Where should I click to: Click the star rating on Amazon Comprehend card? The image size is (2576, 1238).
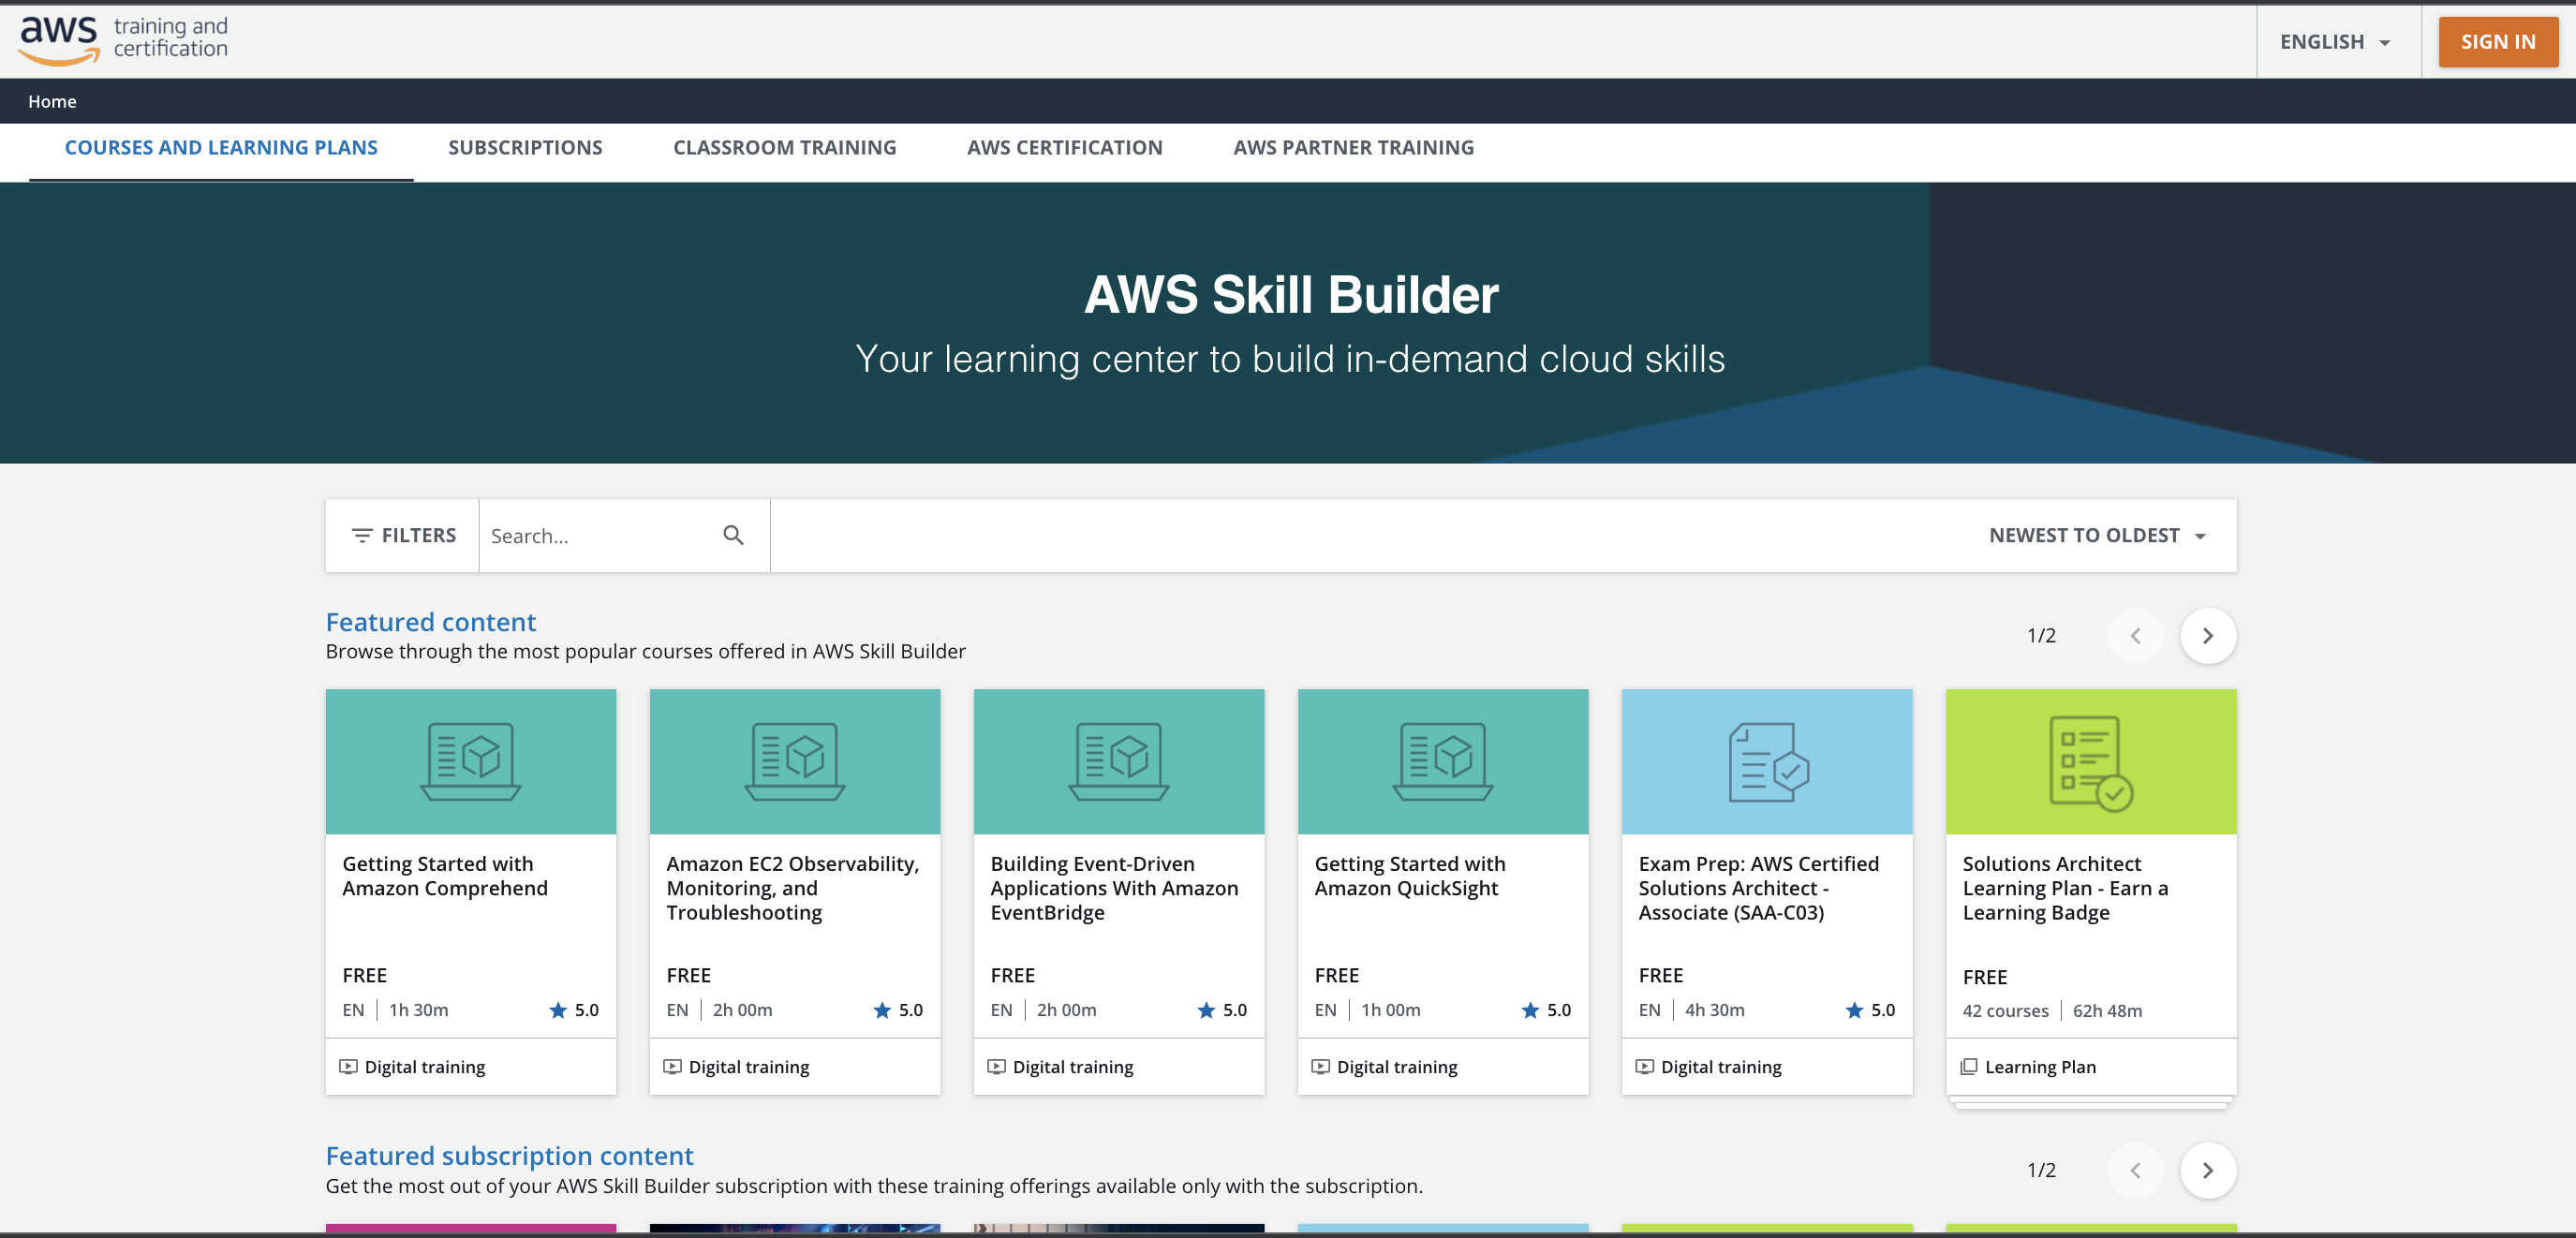coord(574,1010)
